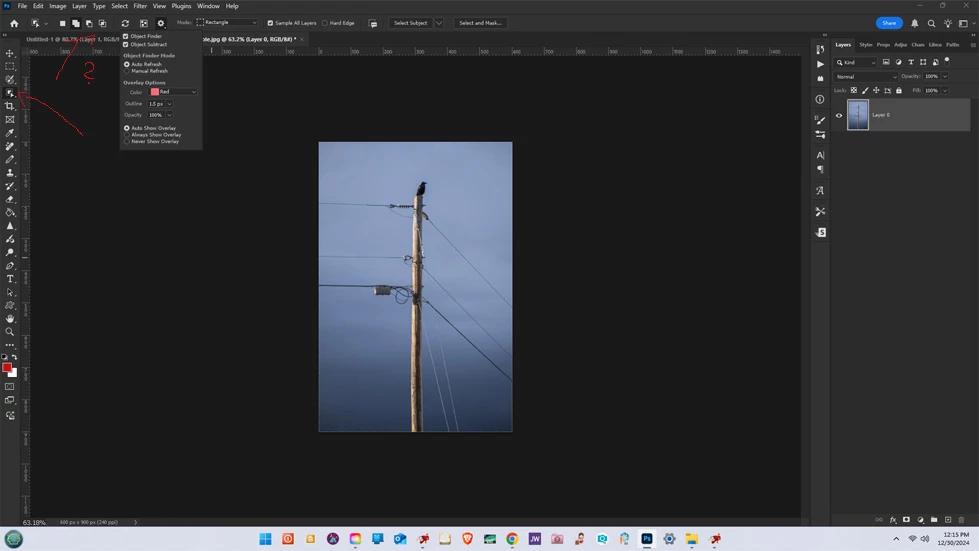Image resolution: width=979 pixels, height=551 pixels.
Task: Choose the Type tool
Action: coord(10,279)
